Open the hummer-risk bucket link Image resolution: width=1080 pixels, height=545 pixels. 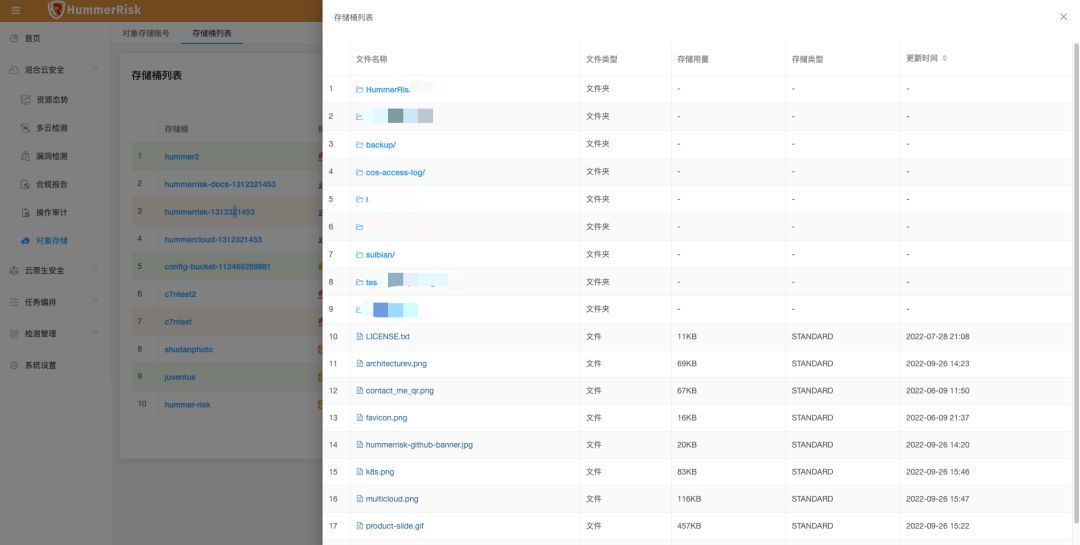[x=187, y=404]
